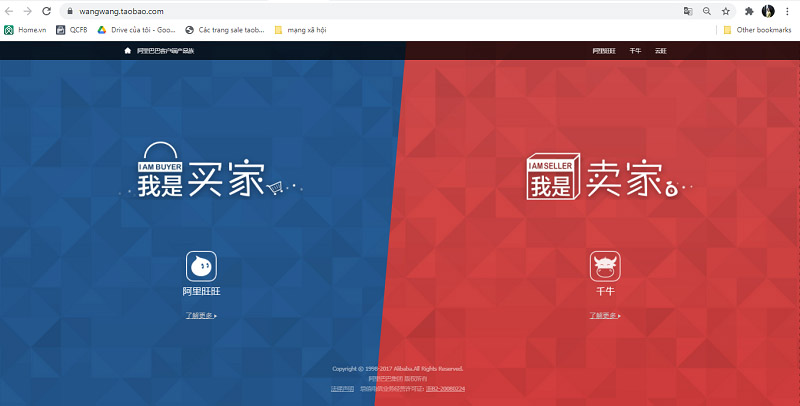Click 阿里巴巴客户端产品族 header link
This screenshot has width=800, height=406.
coord(166,50)
